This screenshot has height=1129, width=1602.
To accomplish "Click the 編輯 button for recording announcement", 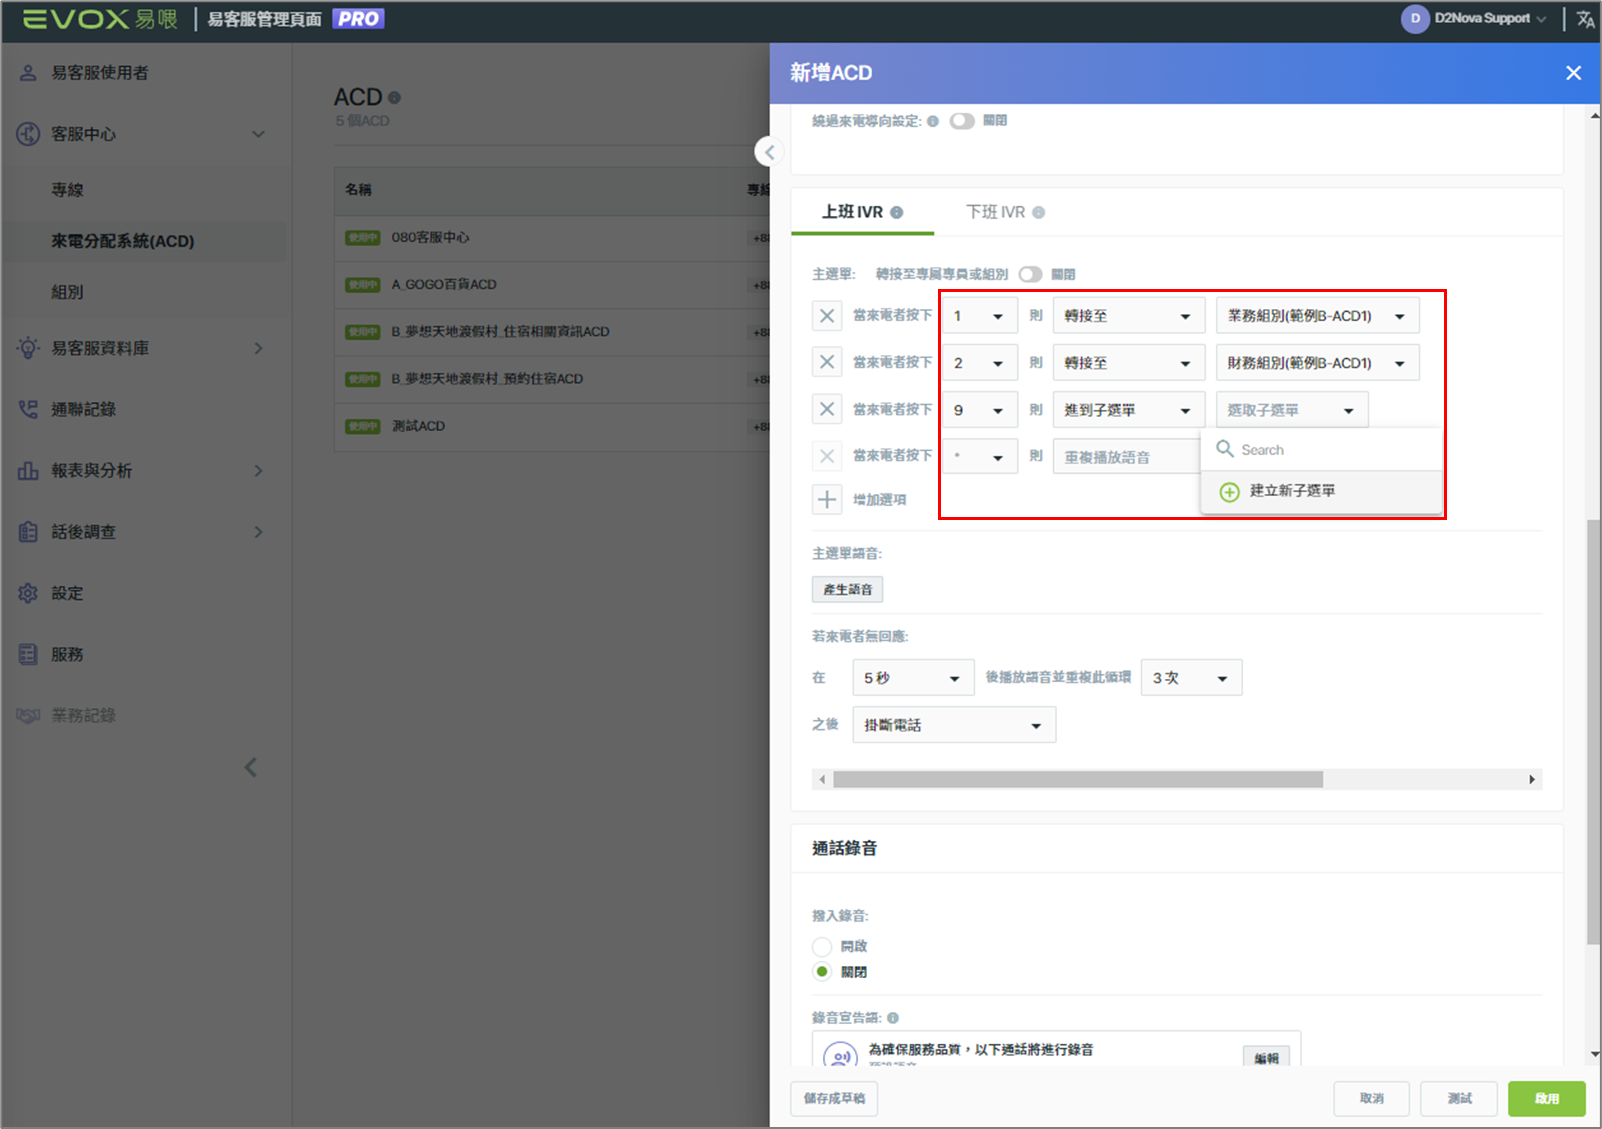I will point(1266,1058).
